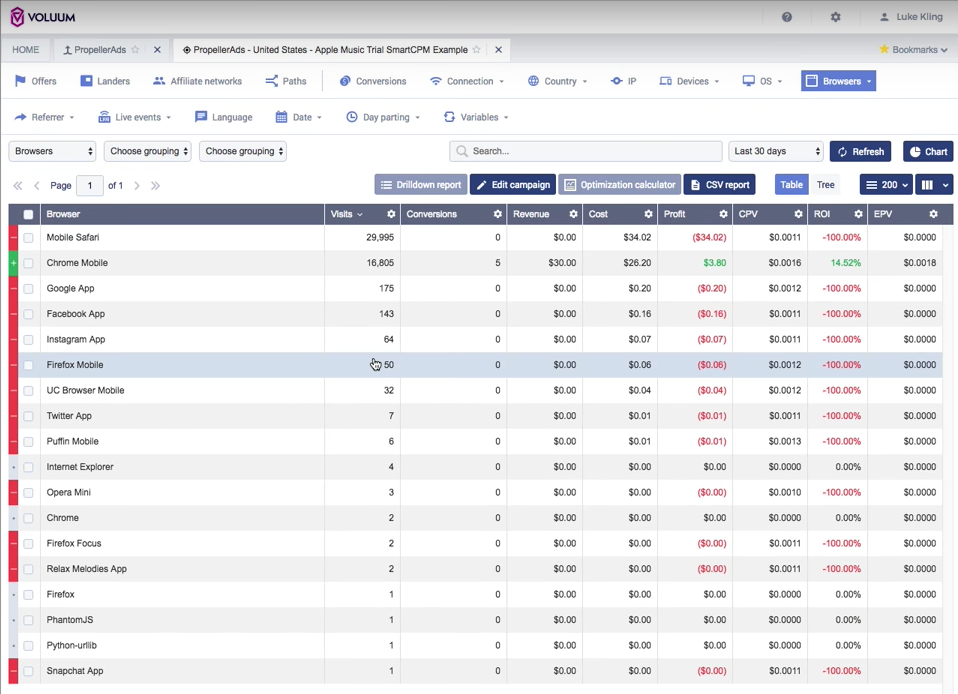Select the UC Browser Mobile row checkbox
The height and width of the screenshot is (694, 958).
click(x=28, y=391)
